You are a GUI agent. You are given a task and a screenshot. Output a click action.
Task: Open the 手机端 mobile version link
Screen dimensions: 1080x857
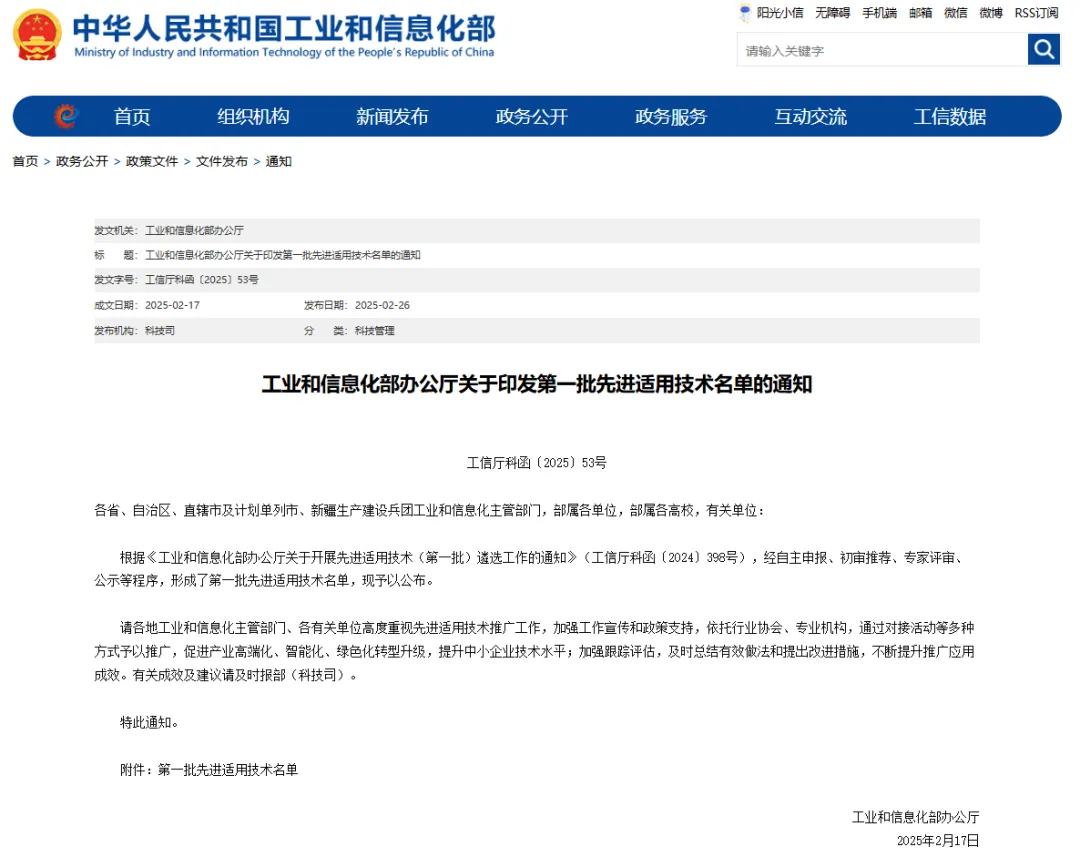[880, 12]
